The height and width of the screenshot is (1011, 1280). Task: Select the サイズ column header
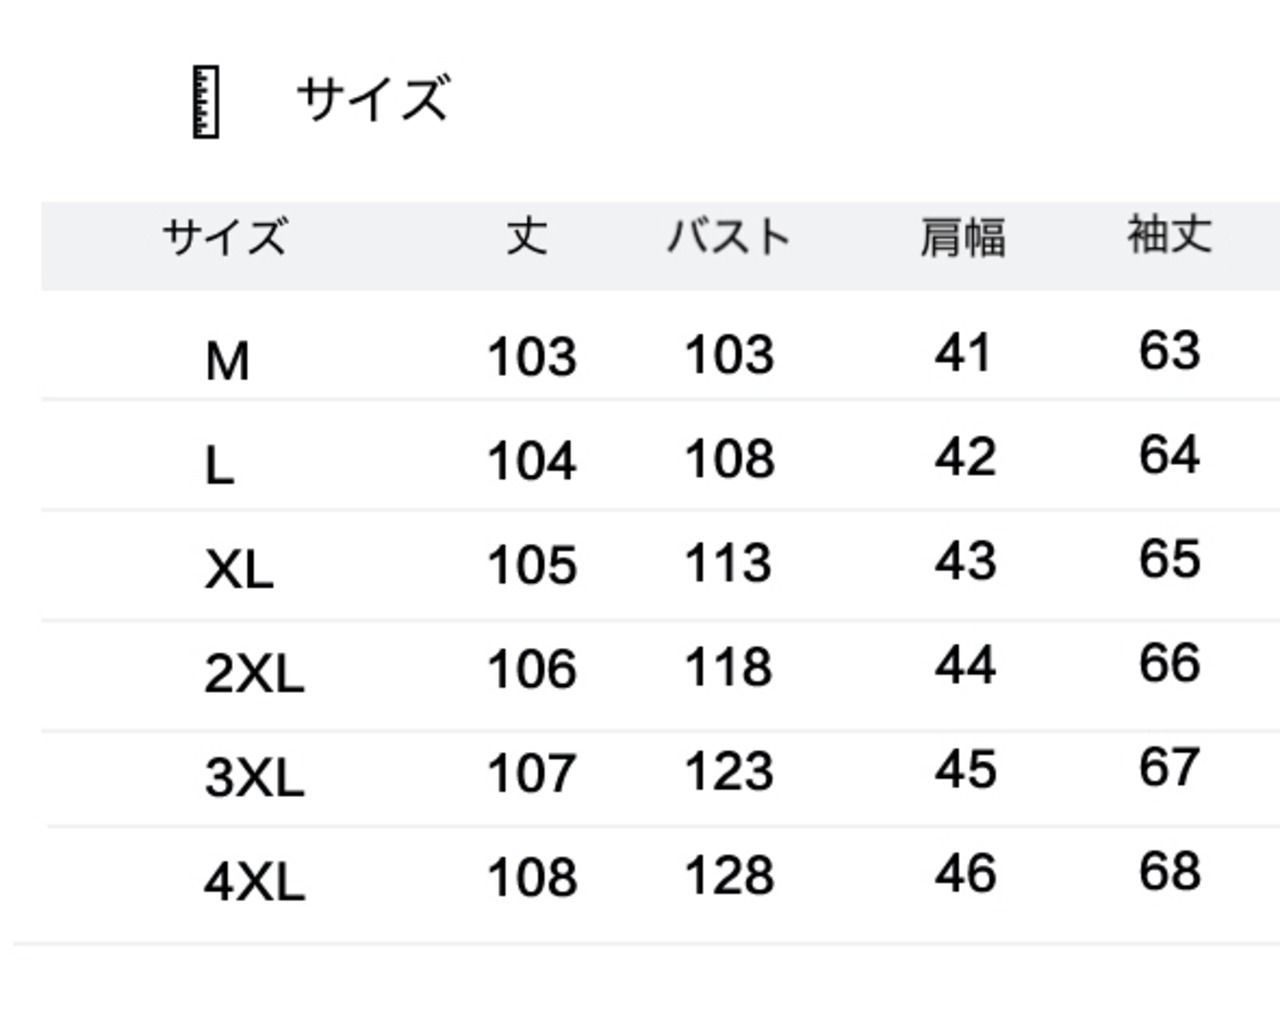coord(225,238)
